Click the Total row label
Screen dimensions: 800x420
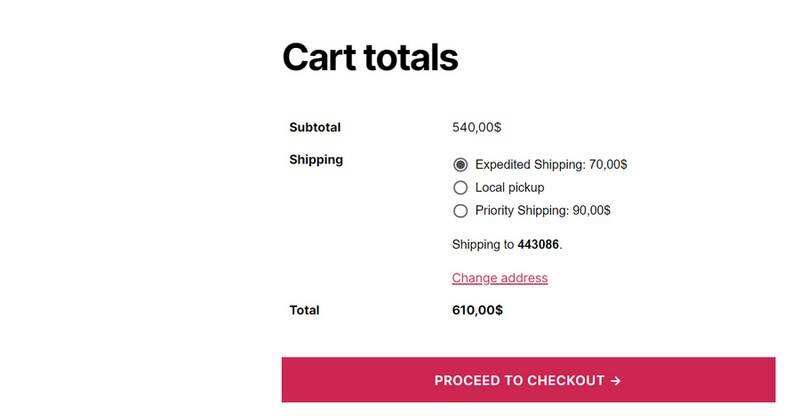pyautogui.click(x=304, y=310)
